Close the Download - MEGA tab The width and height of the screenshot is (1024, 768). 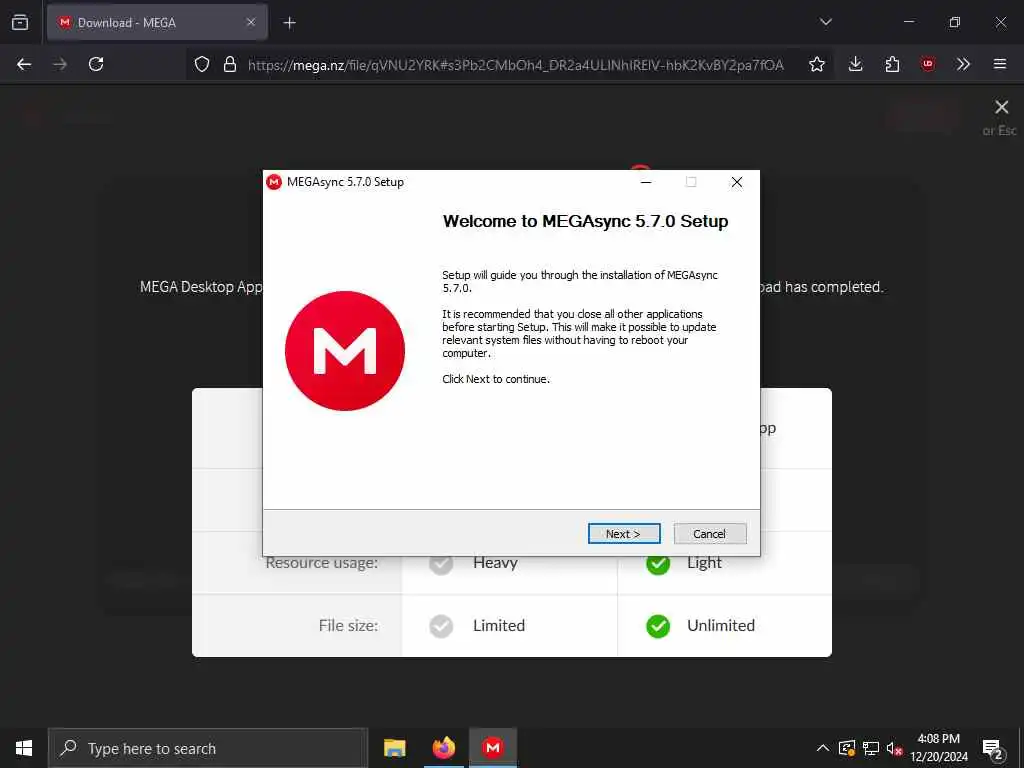[251, 22]
